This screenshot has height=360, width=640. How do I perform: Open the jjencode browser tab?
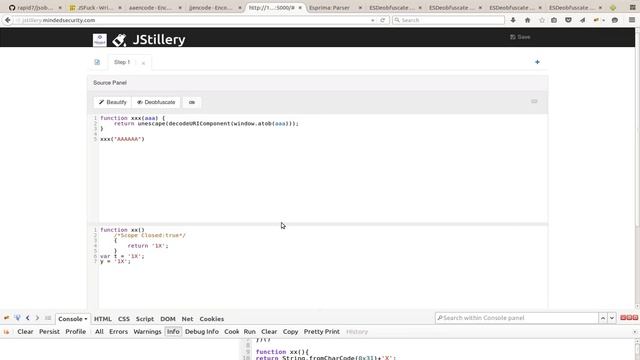click(215, 8)
